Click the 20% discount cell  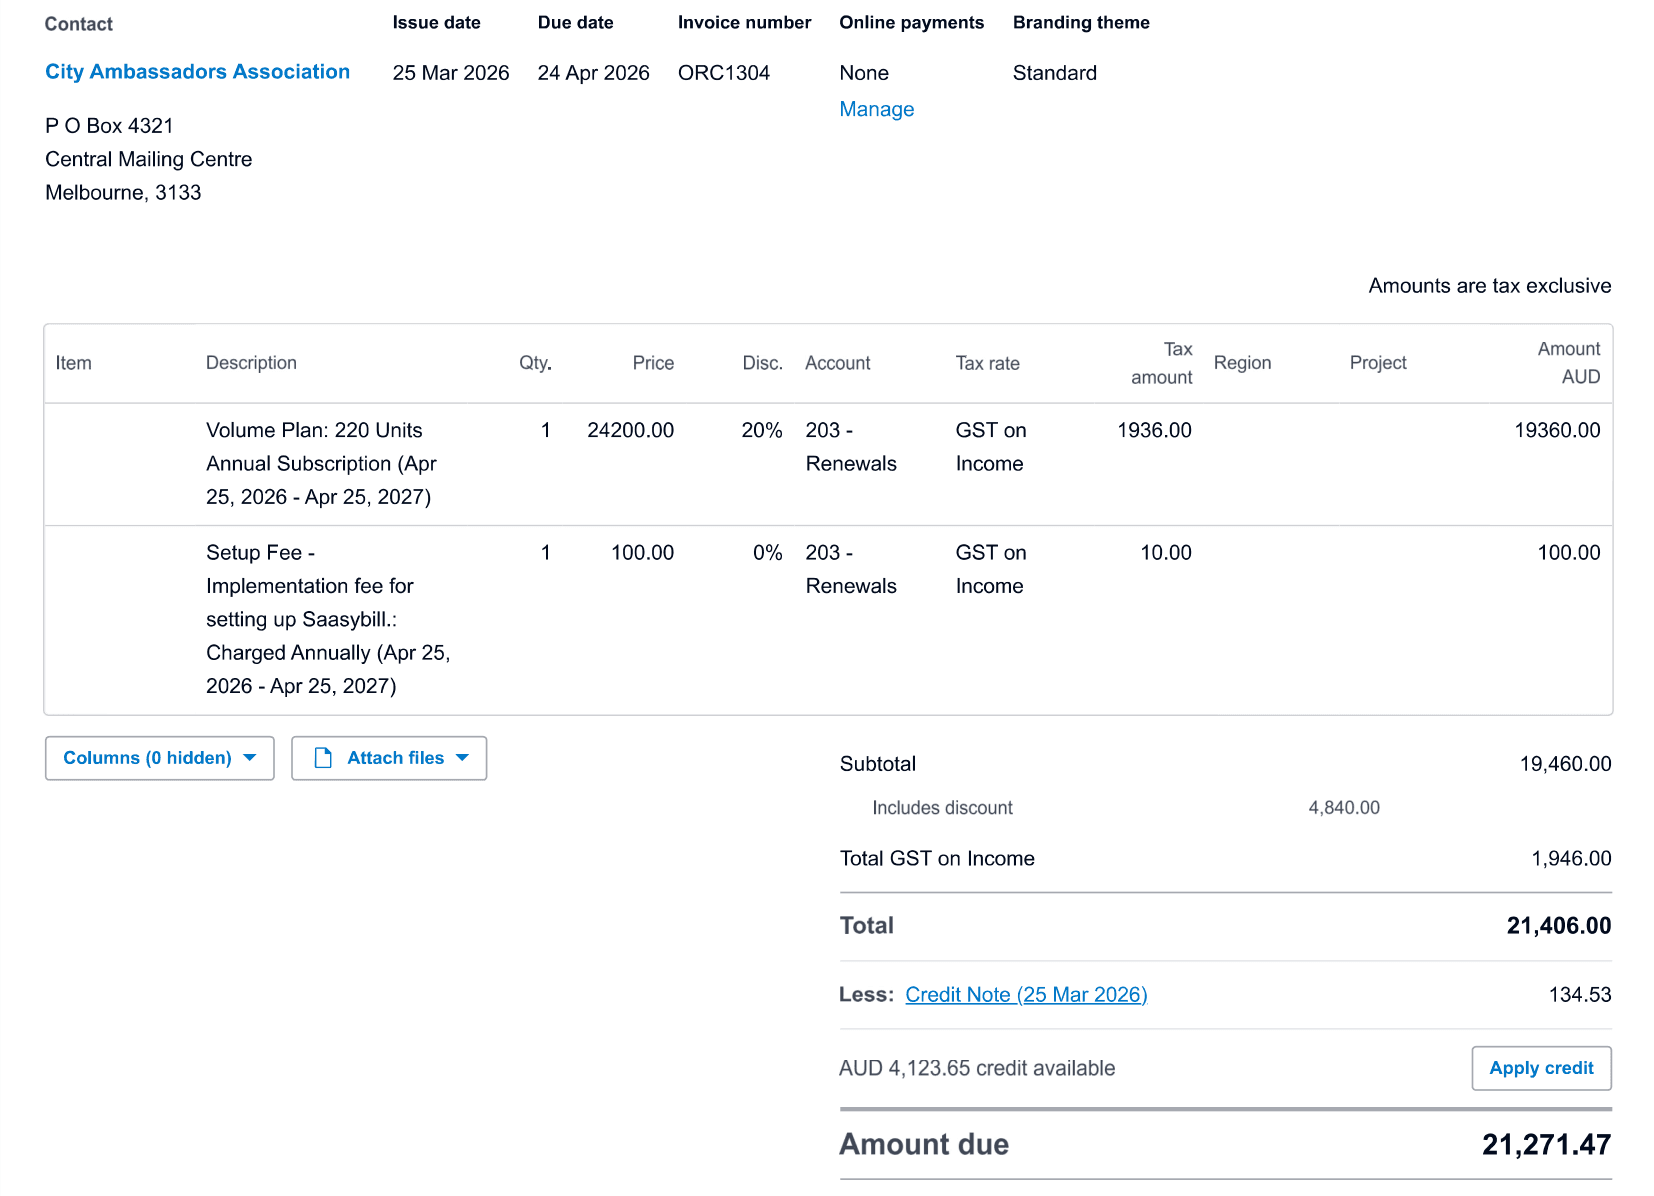click(762, 430)
